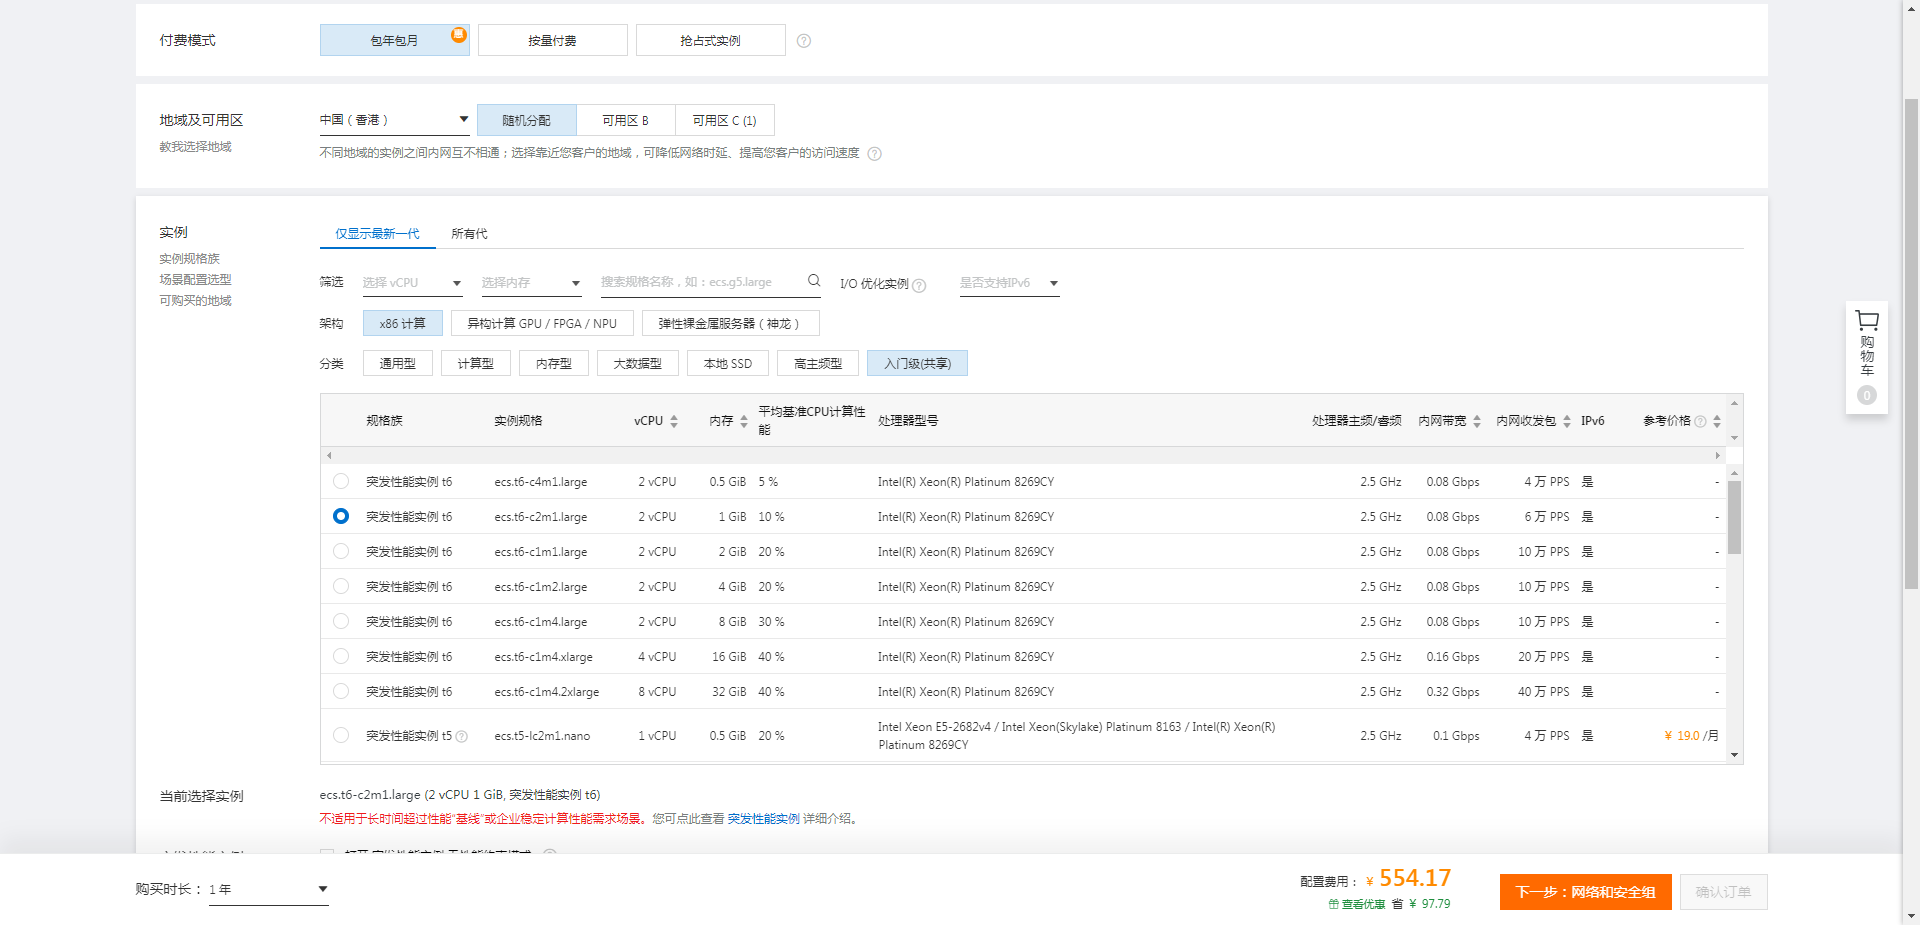Select x86 计算 architecture
1920x925 pixels.
click(x=402, y=323)
